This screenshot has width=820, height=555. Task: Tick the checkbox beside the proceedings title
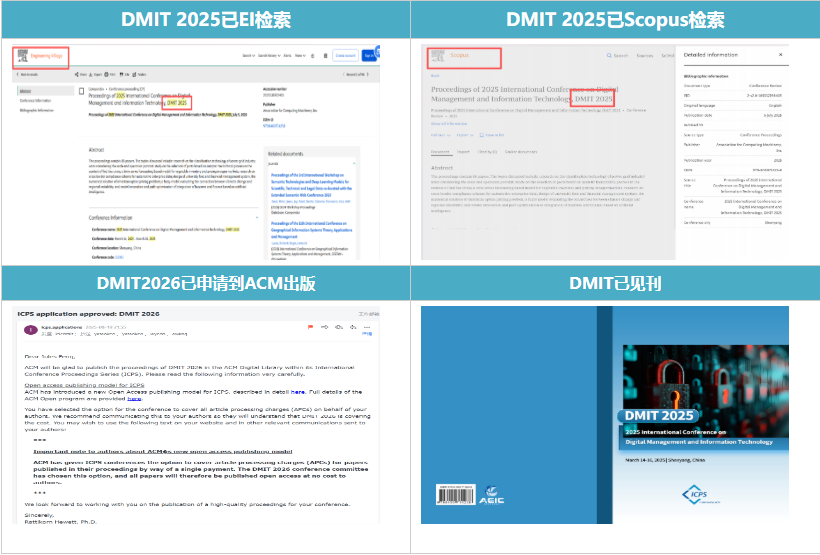tap(81, 91)
